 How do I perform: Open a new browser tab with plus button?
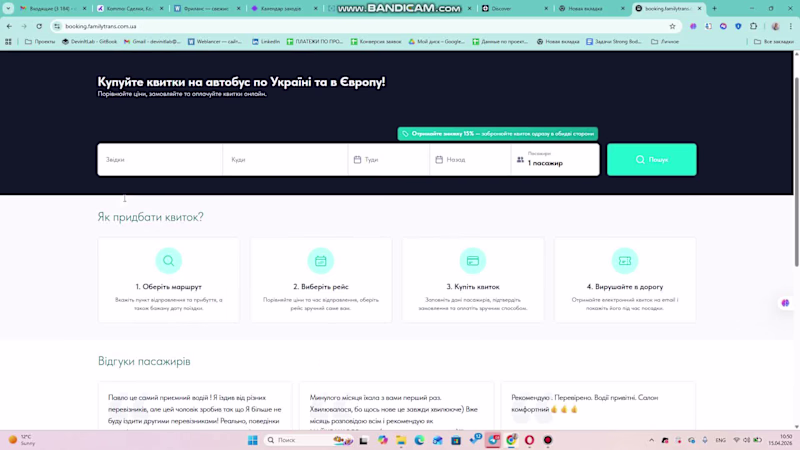[x=714, y=8]
